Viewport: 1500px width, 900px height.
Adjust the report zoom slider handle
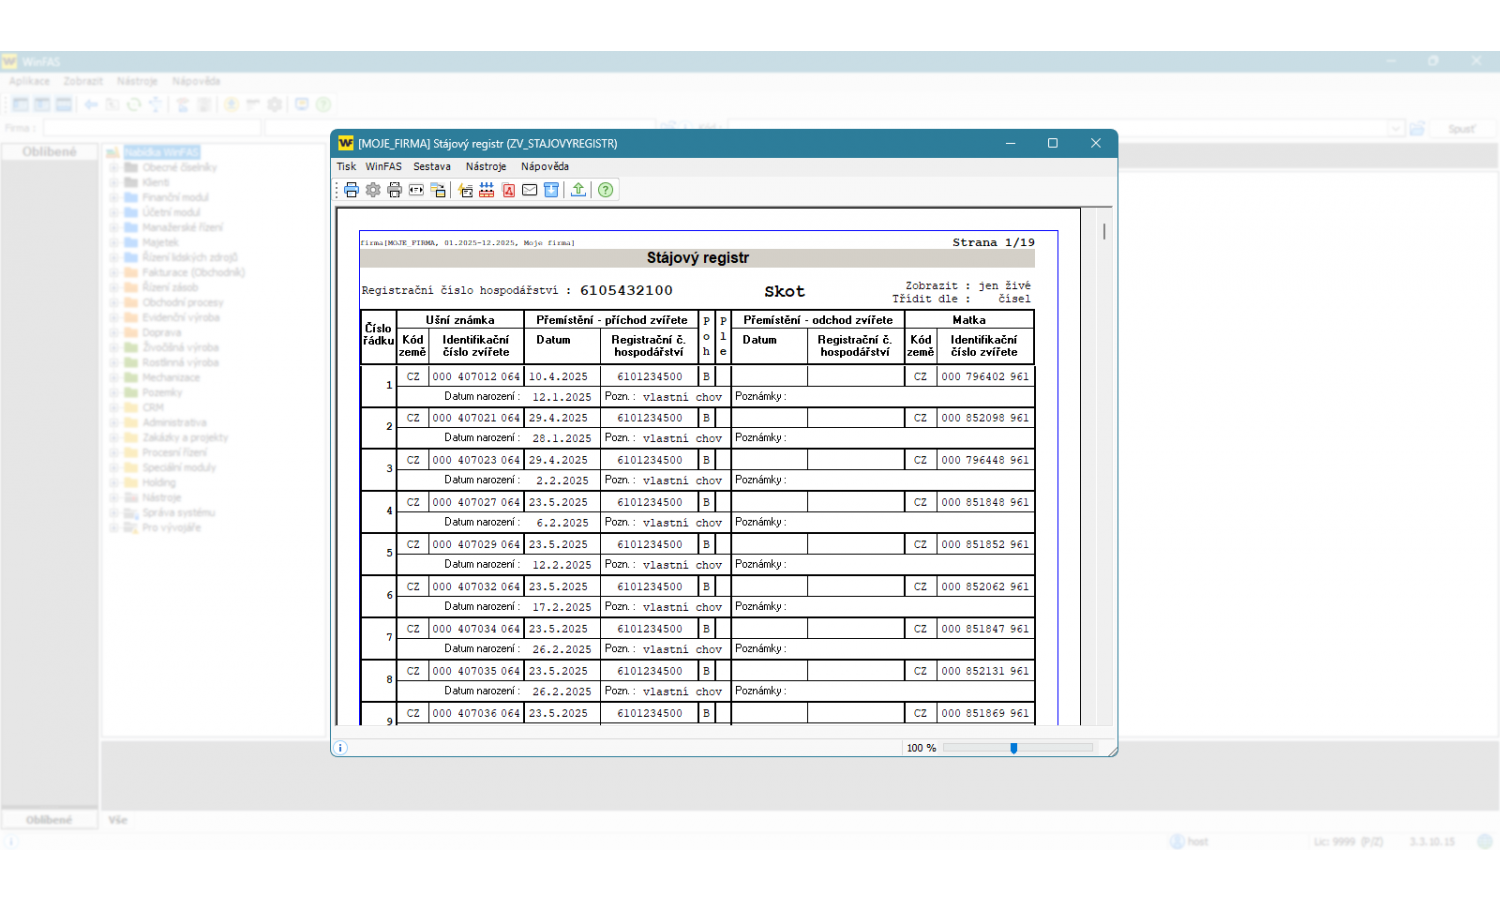(1014, 748)
